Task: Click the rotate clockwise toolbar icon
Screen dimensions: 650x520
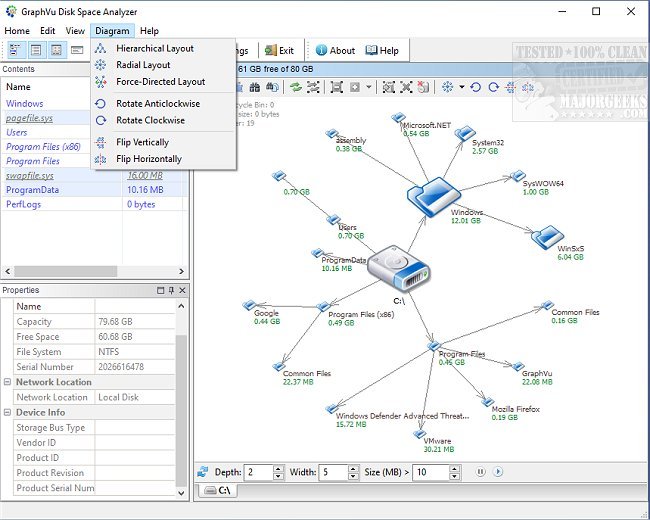Action: [493, 87]
